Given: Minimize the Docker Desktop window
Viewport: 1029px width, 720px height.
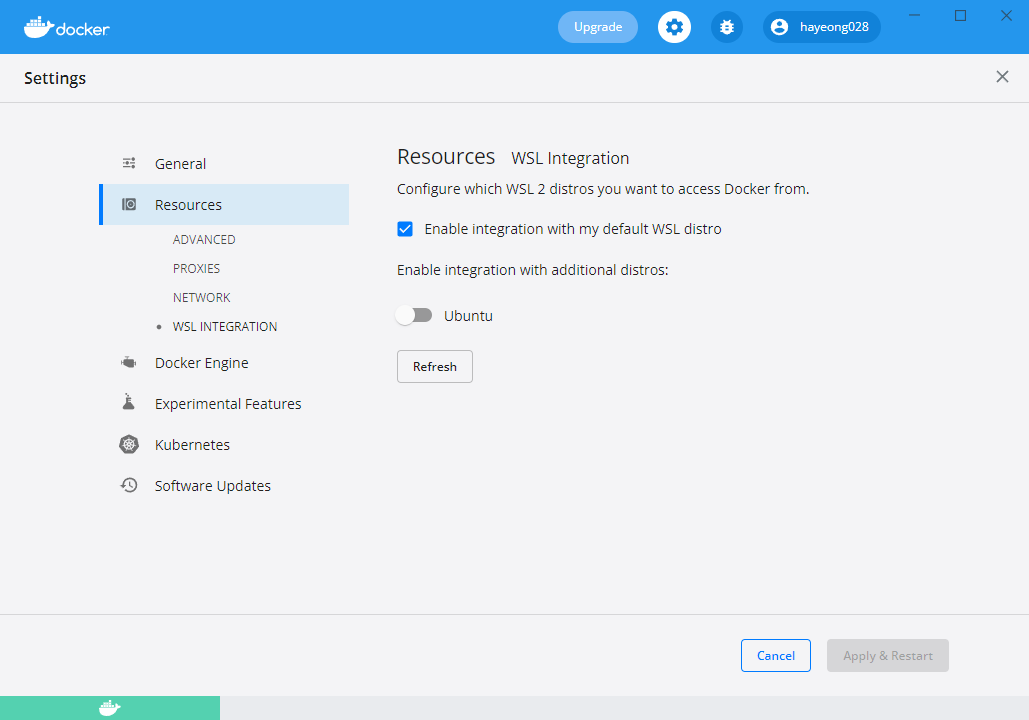Looking at the screenshot, I should 914,15.
